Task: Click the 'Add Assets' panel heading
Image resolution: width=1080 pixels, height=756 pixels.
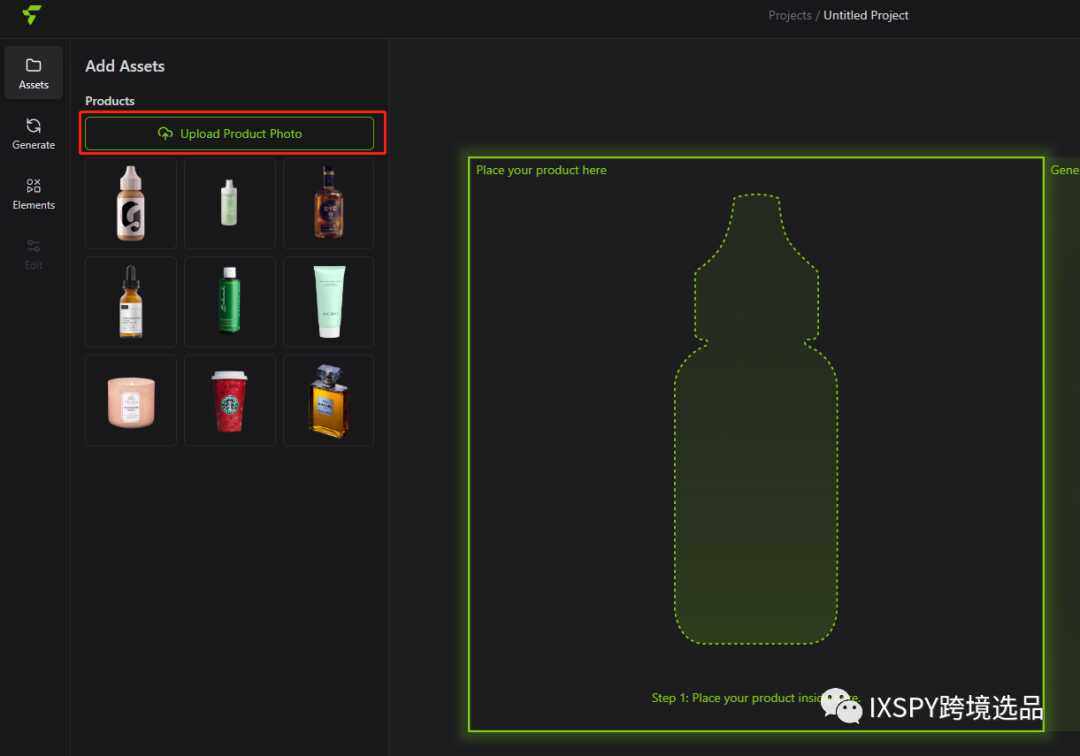Action: (125, 66)
